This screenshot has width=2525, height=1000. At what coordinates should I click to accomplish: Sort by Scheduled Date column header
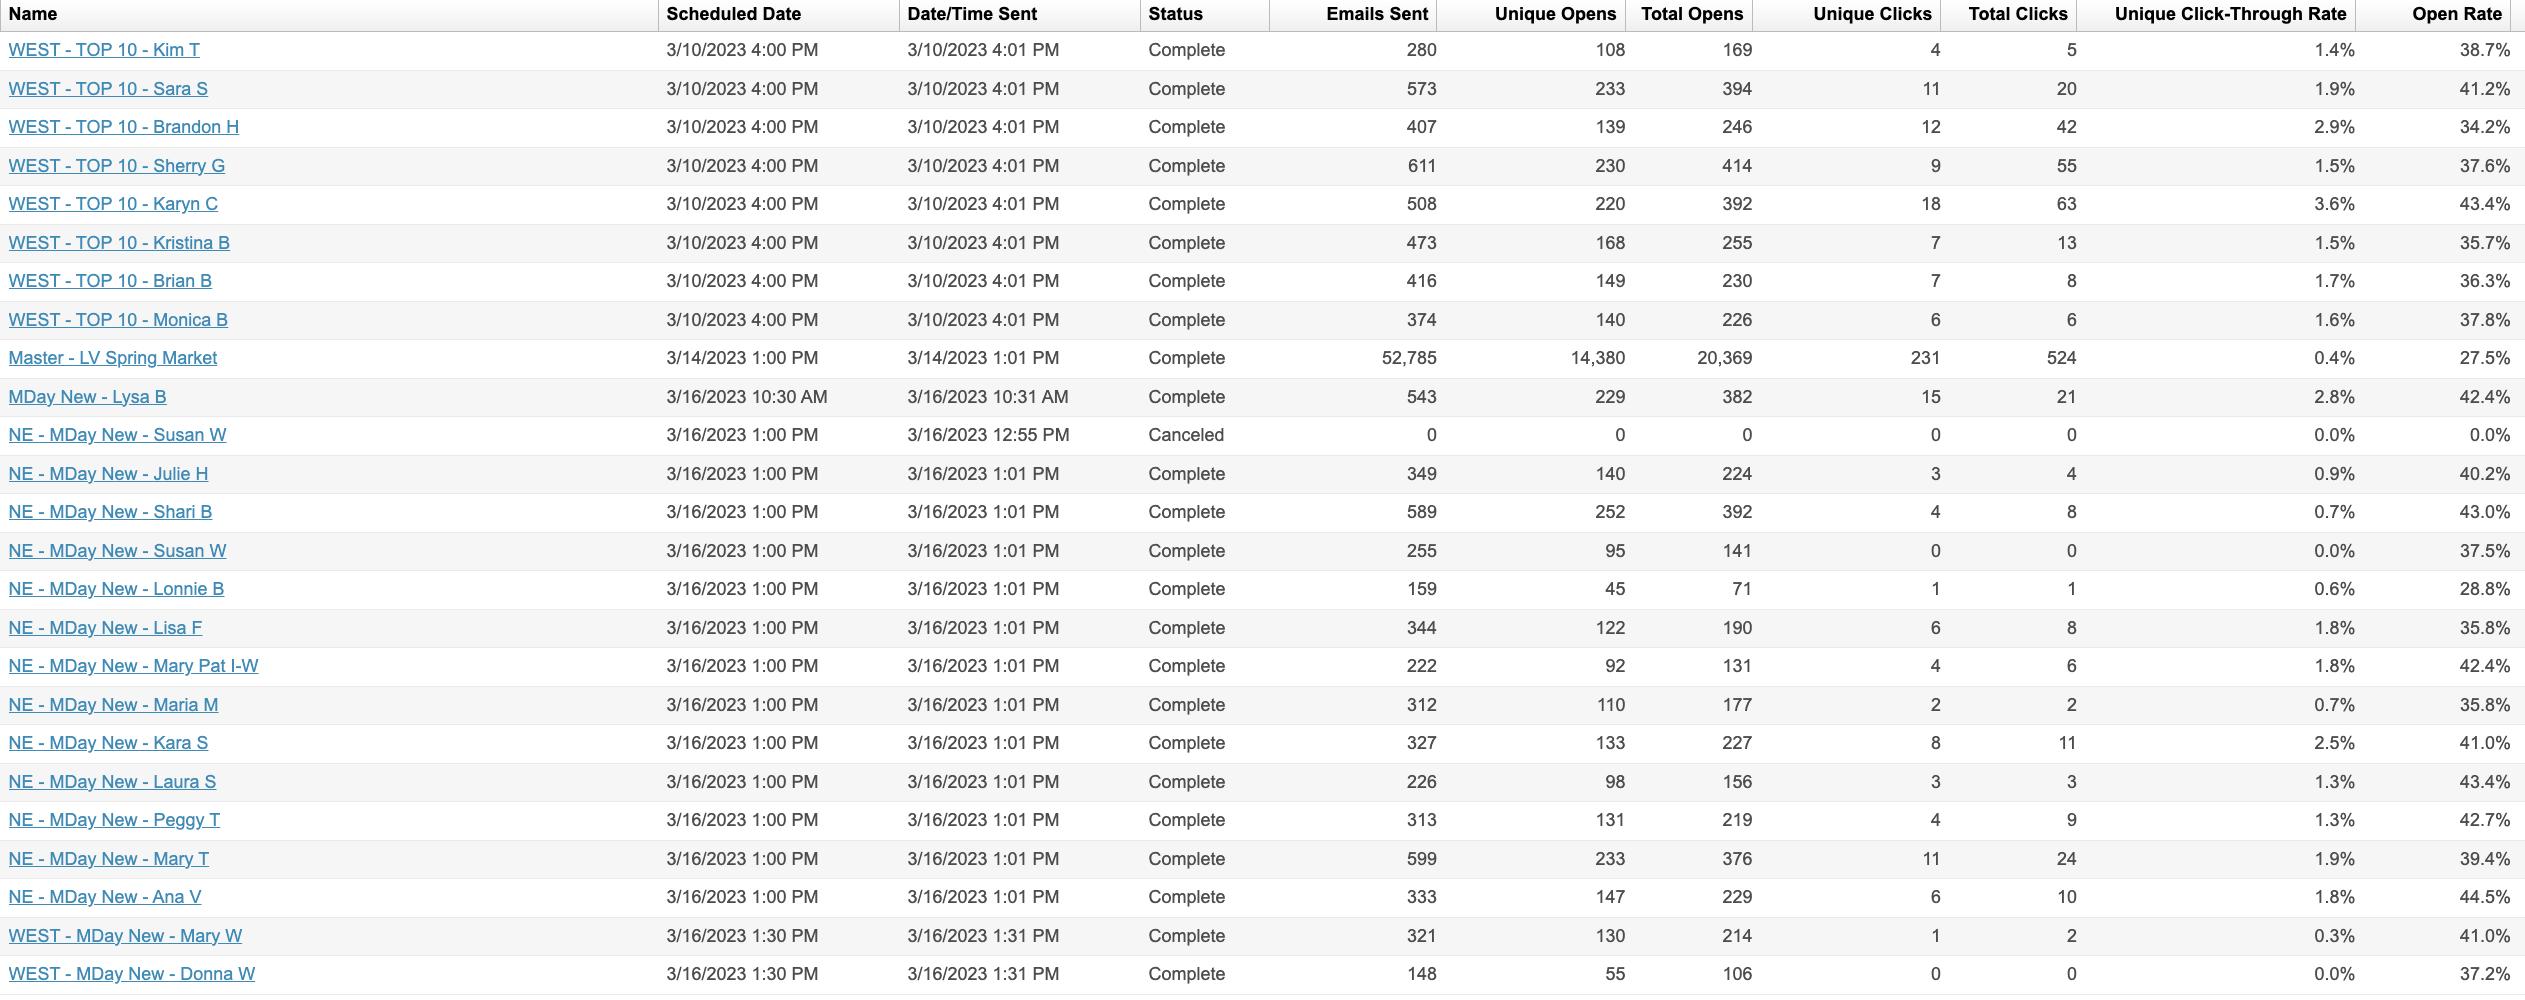pos(734,14)
